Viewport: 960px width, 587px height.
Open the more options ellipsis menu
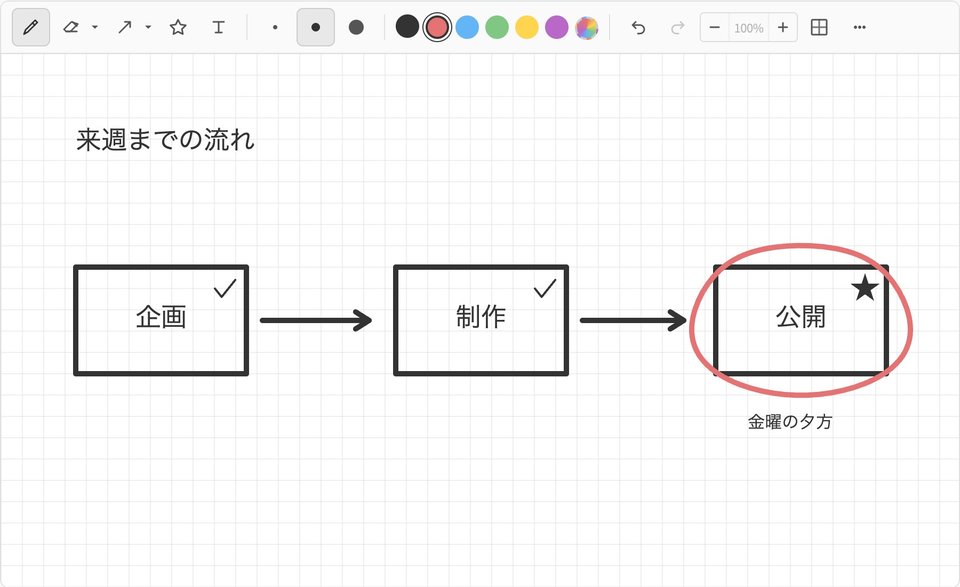click(x=860, y=28)
